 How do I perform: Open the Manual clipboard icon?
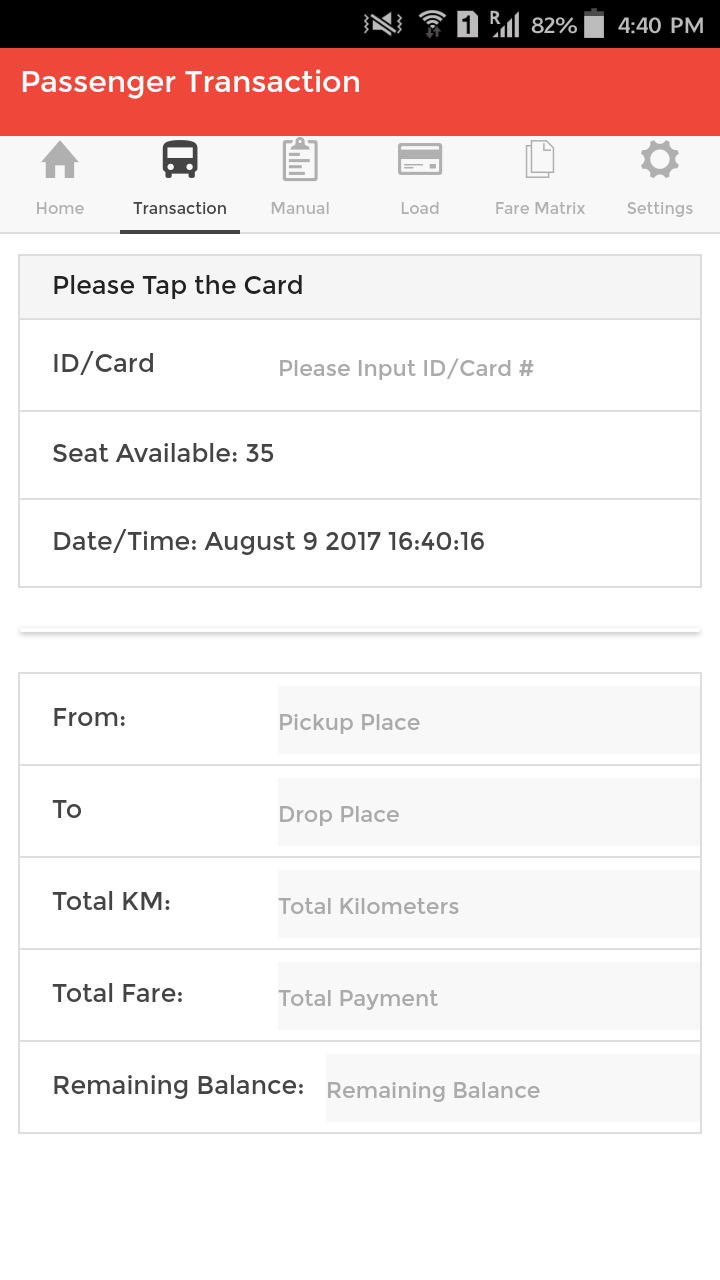coord(300,160)
